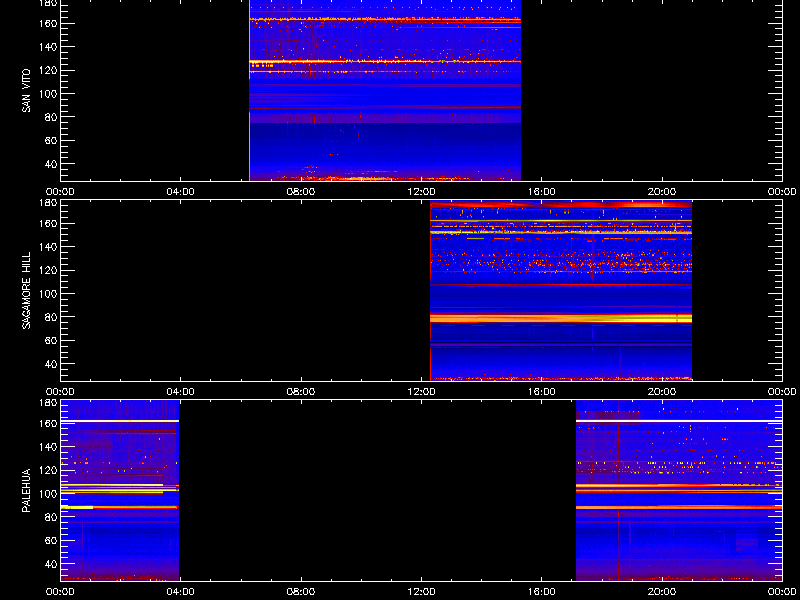Select the 140 tick label on PALEHUA axis
This screenshot has height=600, width=800.
48,447
